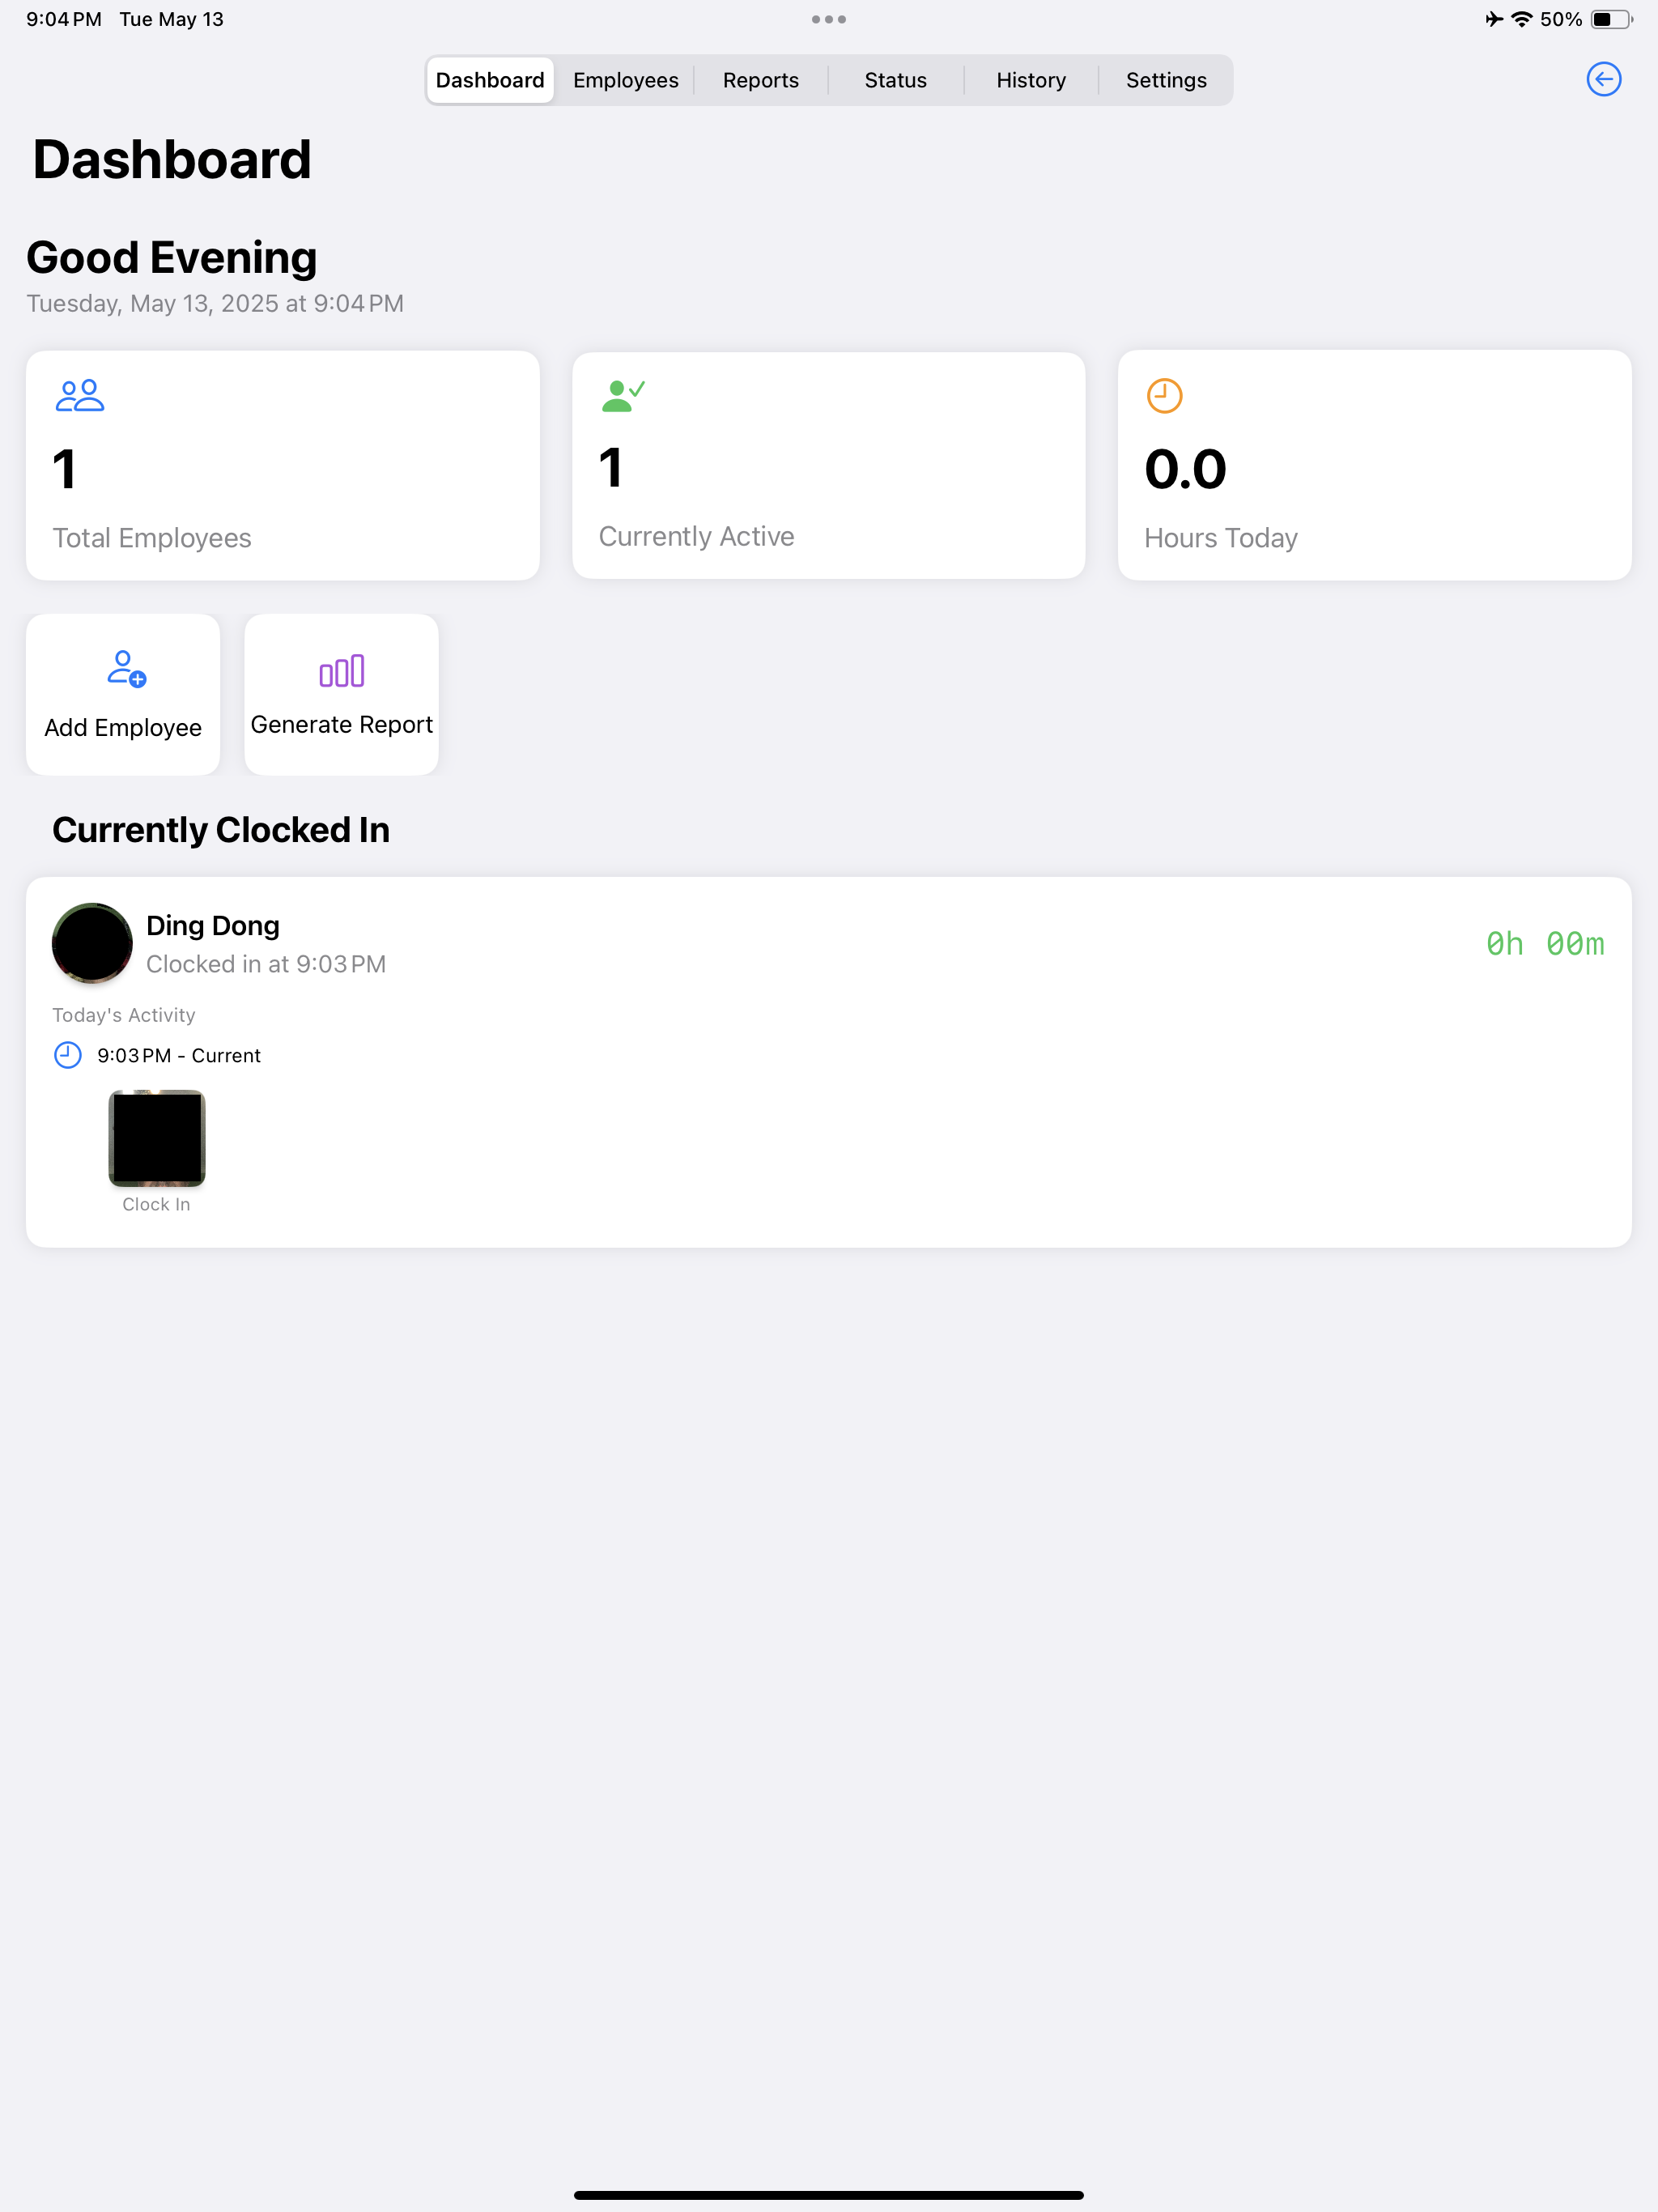Tap the airplane mode icon in the status bar
The height and width of the screenshot is (2212, 1658).
[1492, 18]
